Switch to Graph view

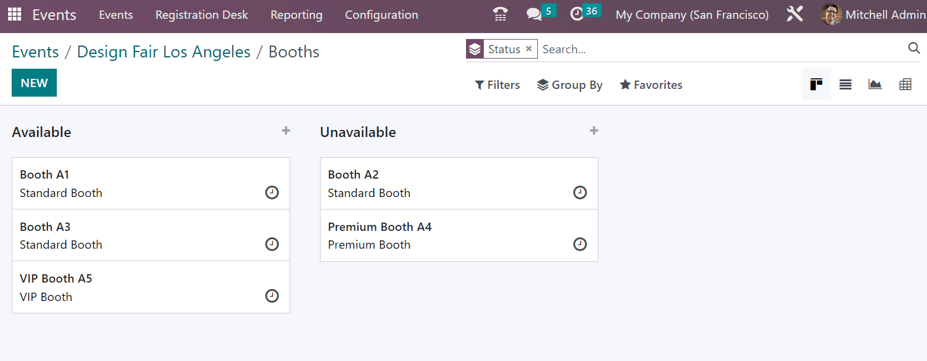point(875,84)
